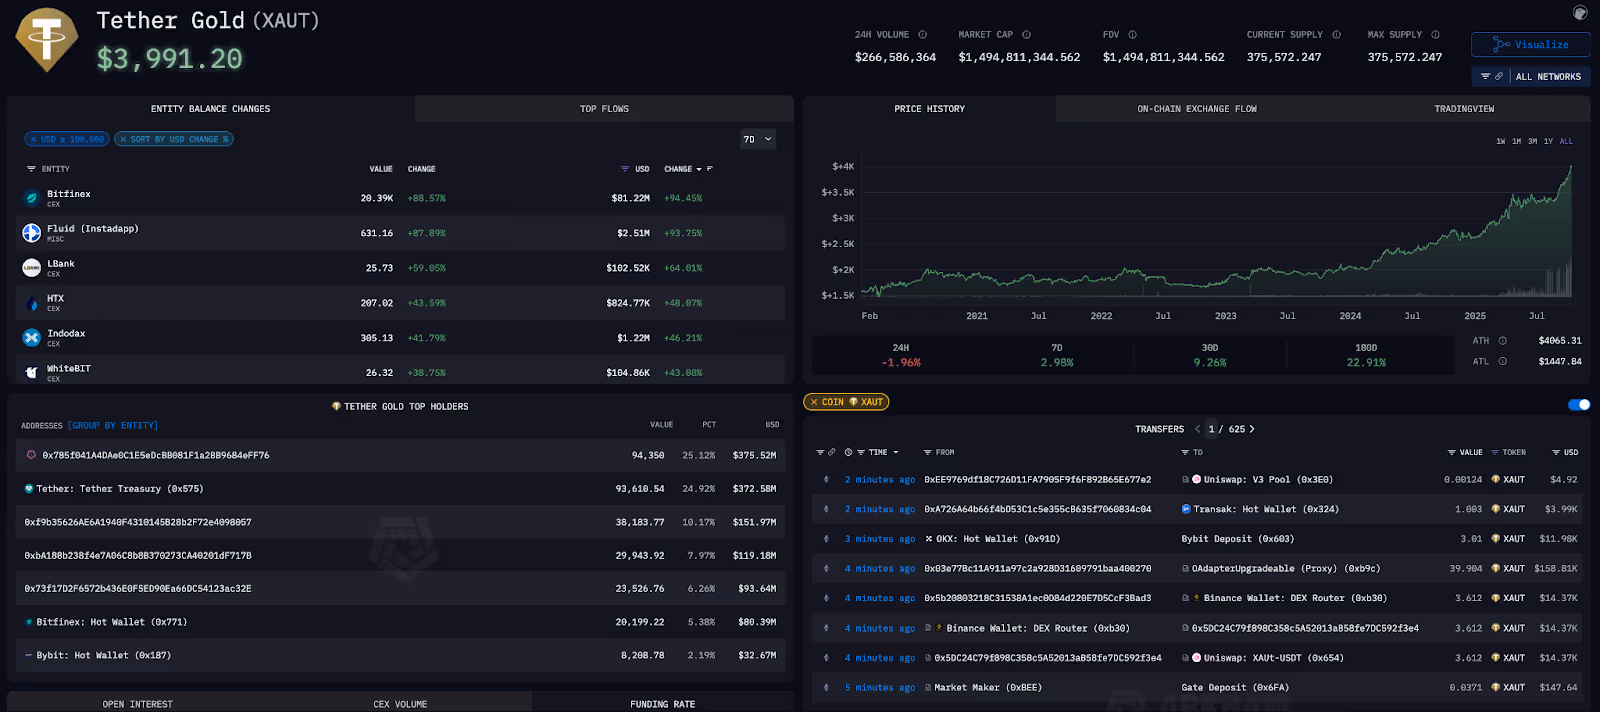Open Transak: Hot Wallet (0x324) recipient
The width and height of the screenshot is (1600, 712).
pyautogui.click(x=1266, y=510)
